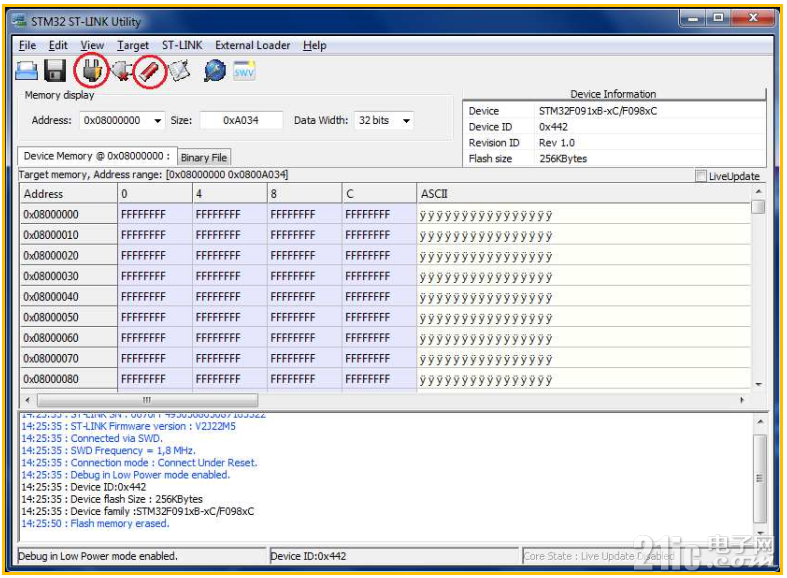Open the Data Width dropdown

coord(406,120)
